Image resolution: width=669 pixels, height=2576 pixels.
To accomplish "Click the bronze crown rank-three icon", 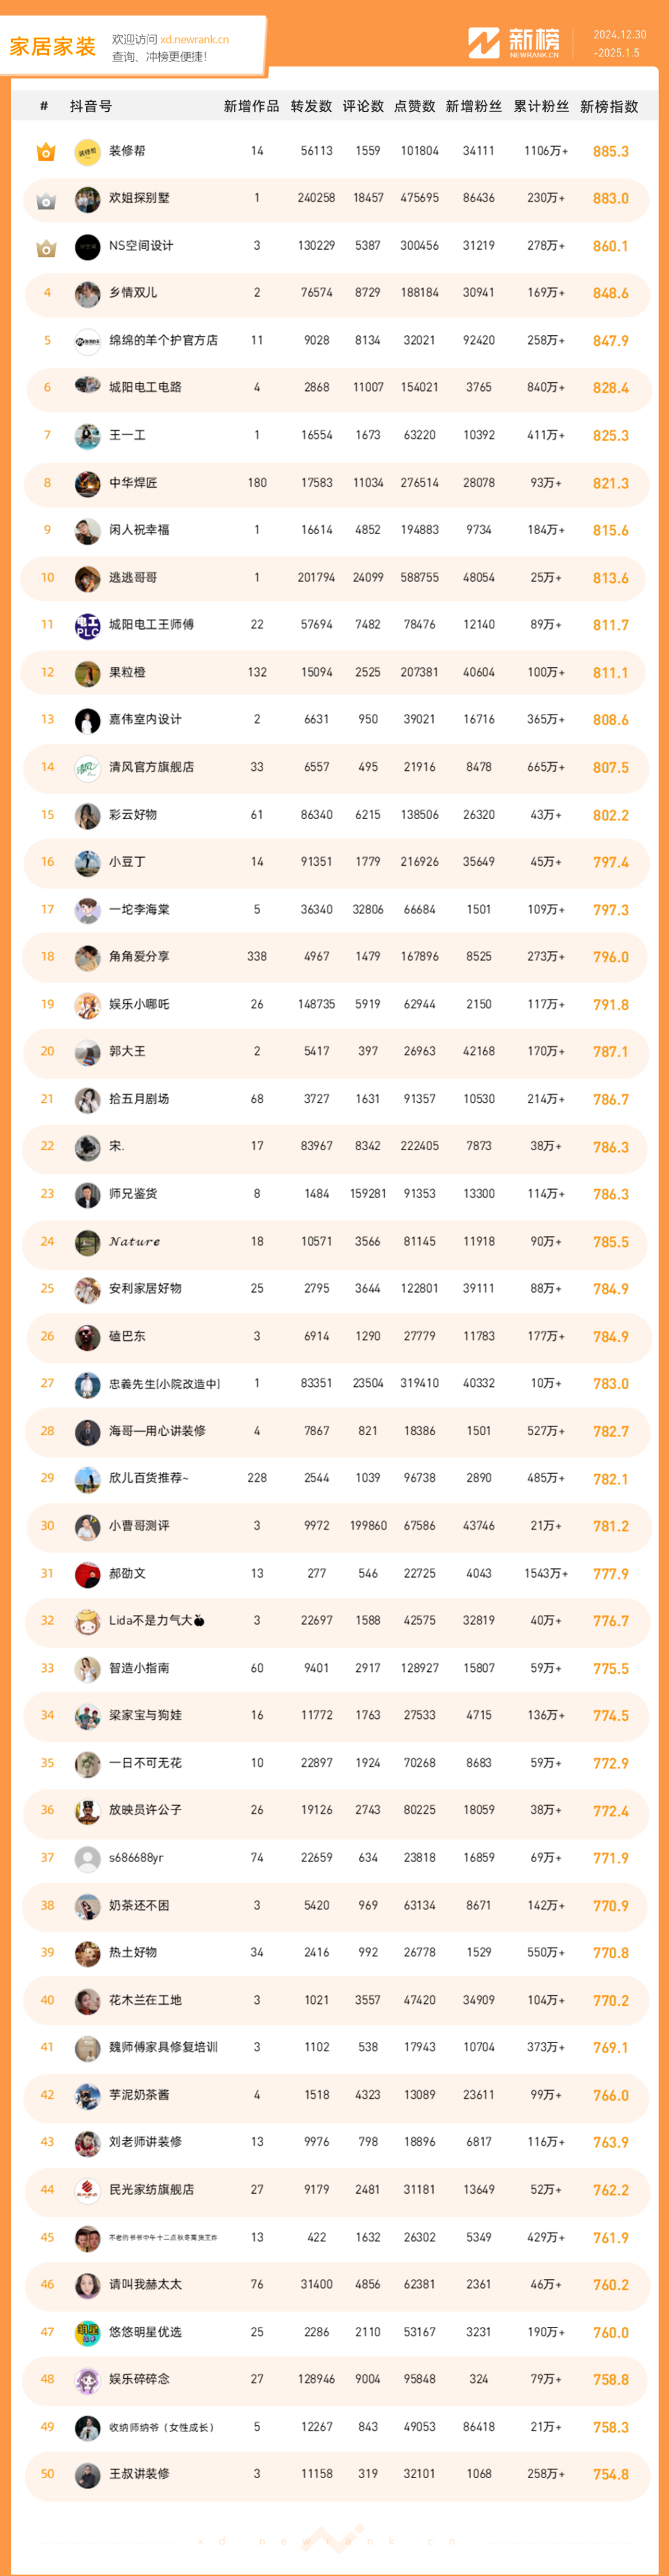I will pos(46,247).
